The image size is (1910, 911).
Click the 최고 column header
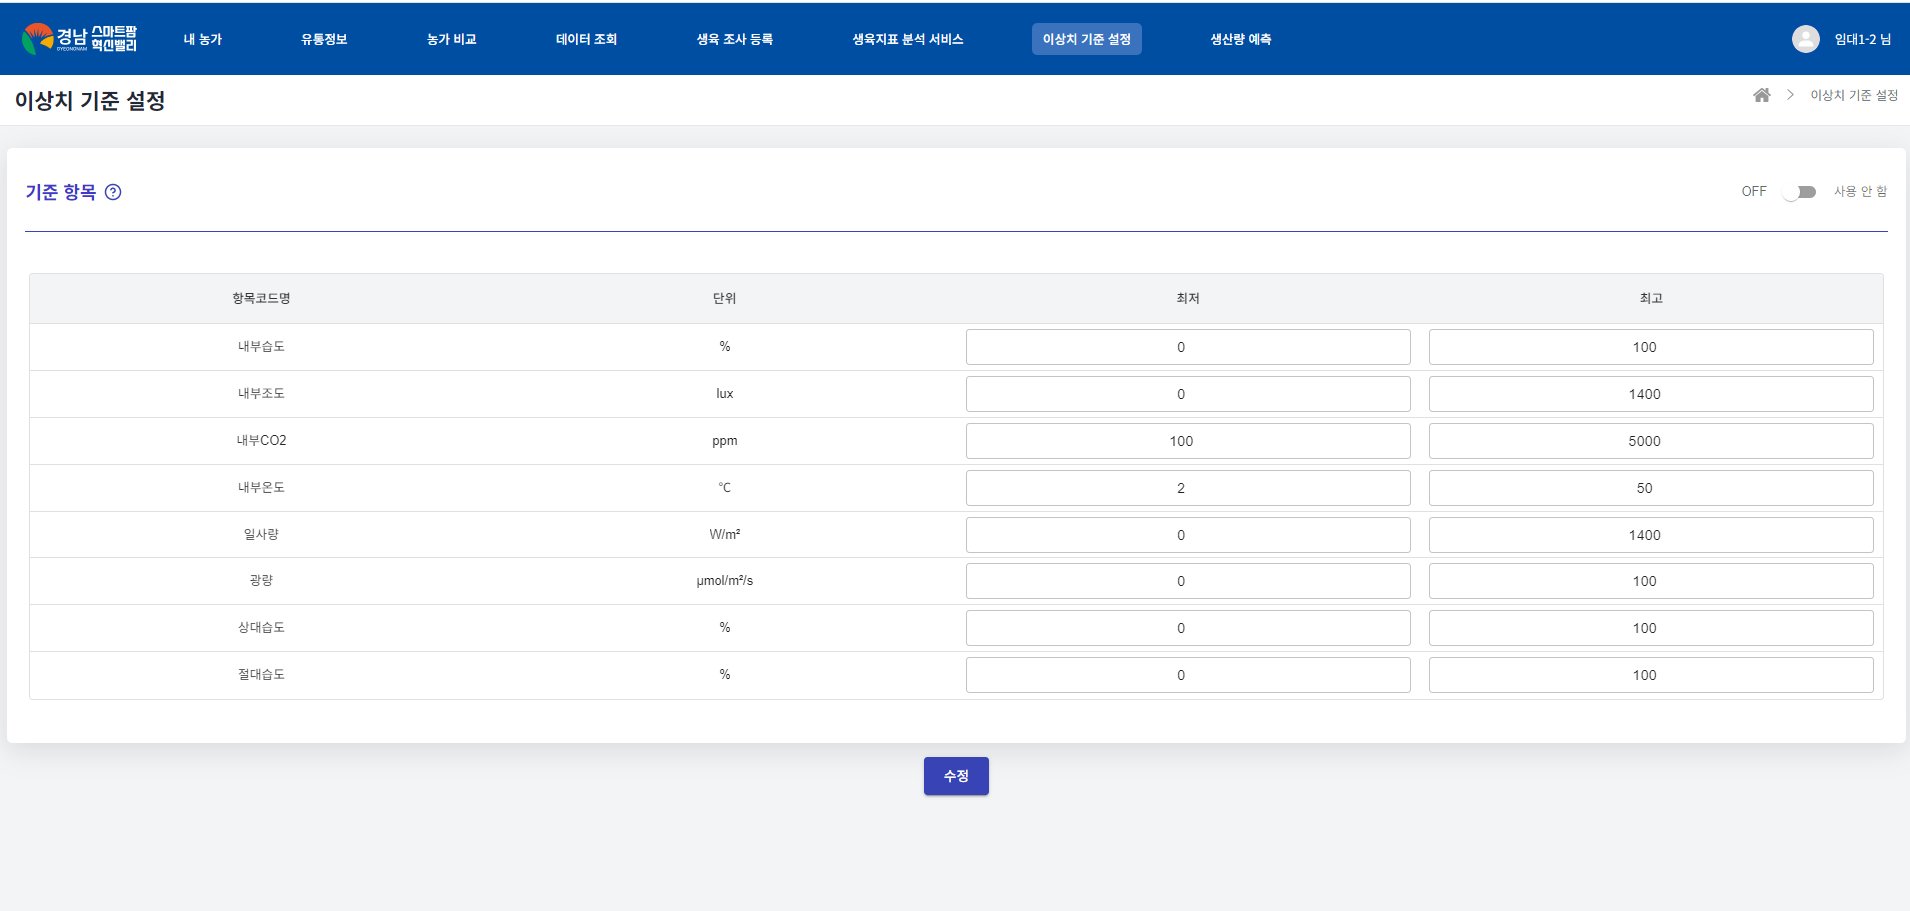1651,298
